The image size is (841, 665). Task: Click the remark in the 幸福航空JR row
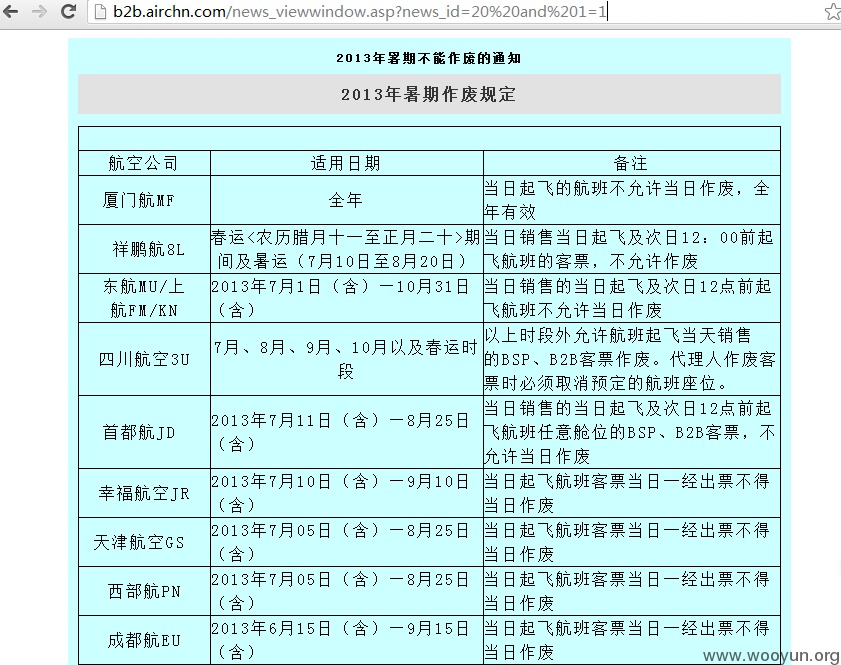tap(631, 493)
